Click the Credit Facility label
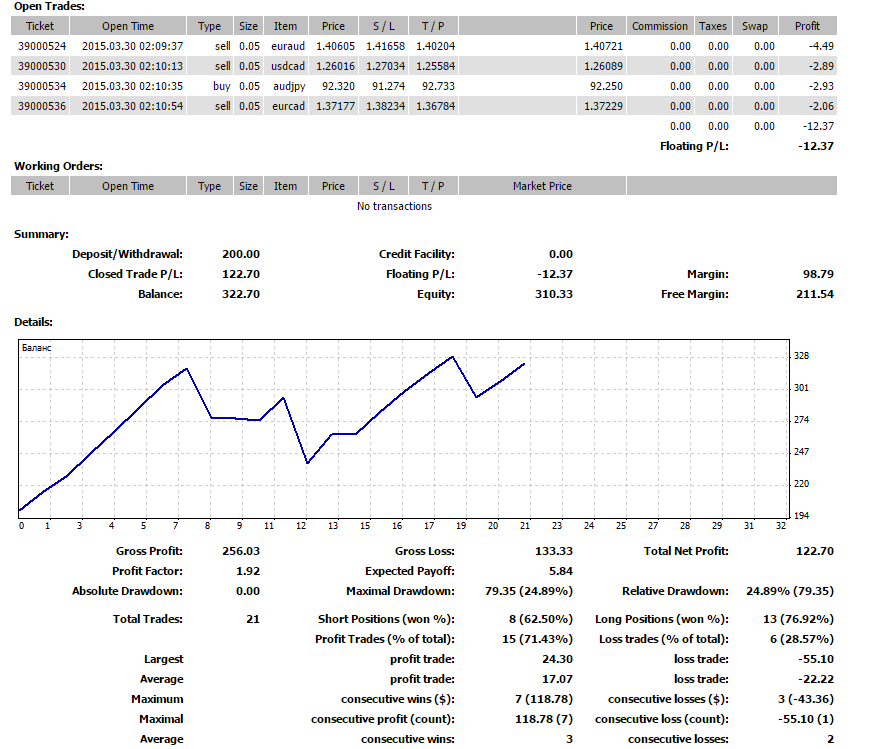 417,254
